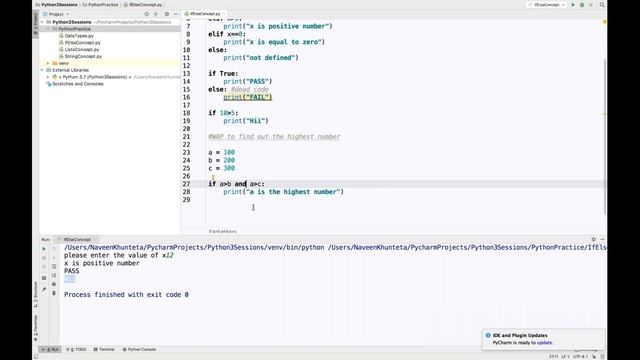Collapse the External Libraries node arrow
Screen dimensions: 640x360
click(42, 70)
